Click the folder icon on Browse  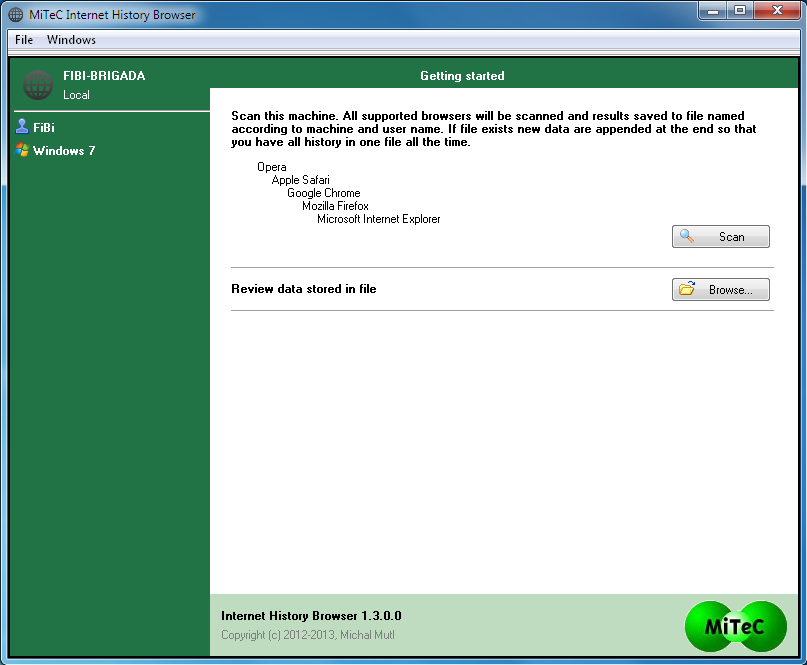click(x=687, y=289)
